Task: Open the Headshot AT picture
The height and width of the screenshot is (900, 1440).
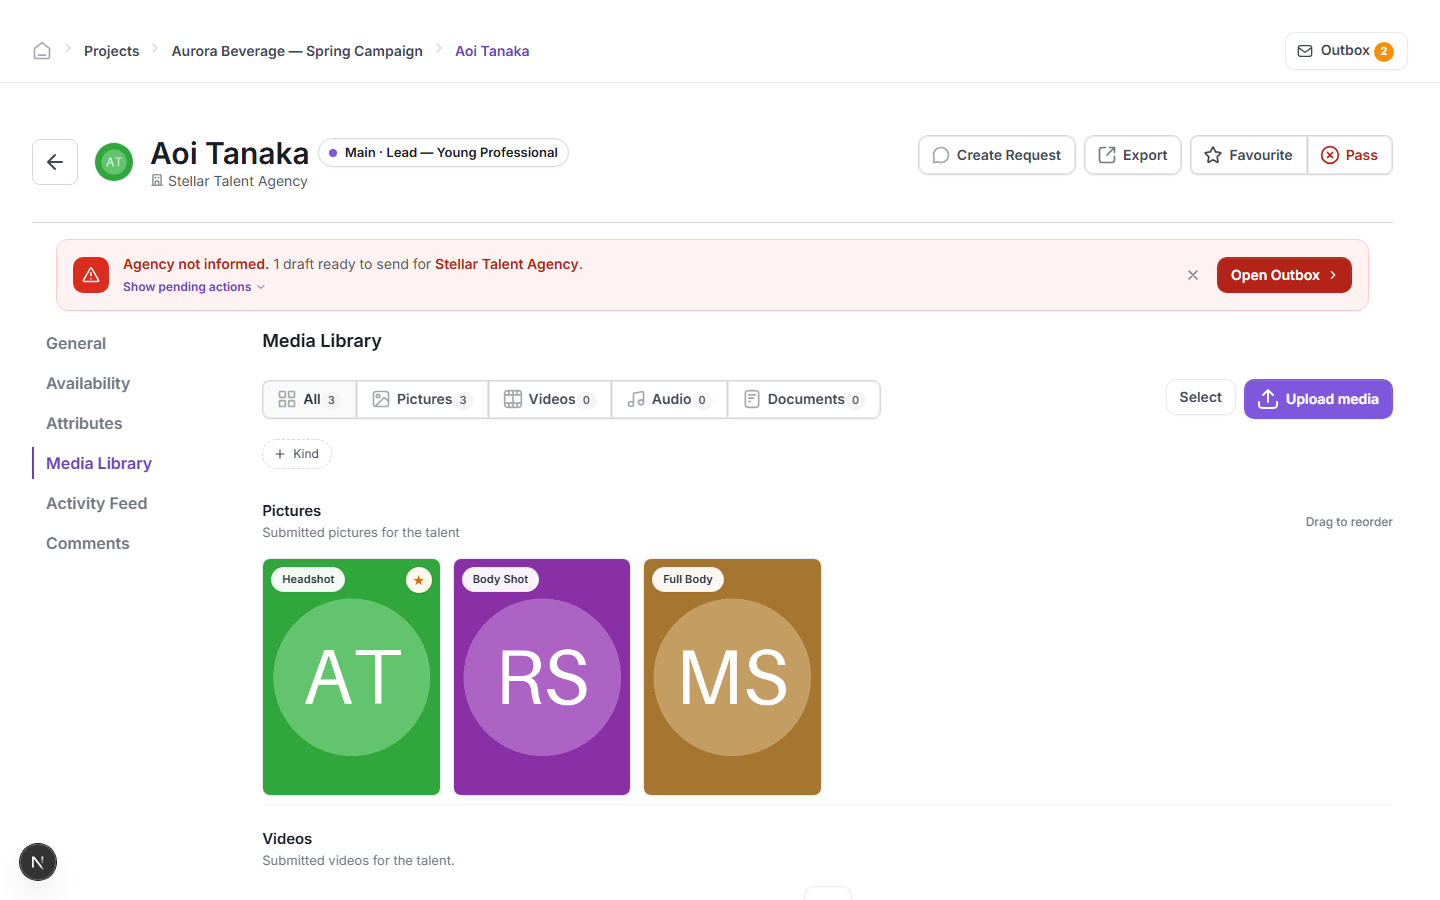Action: click(x=351, y=677)
